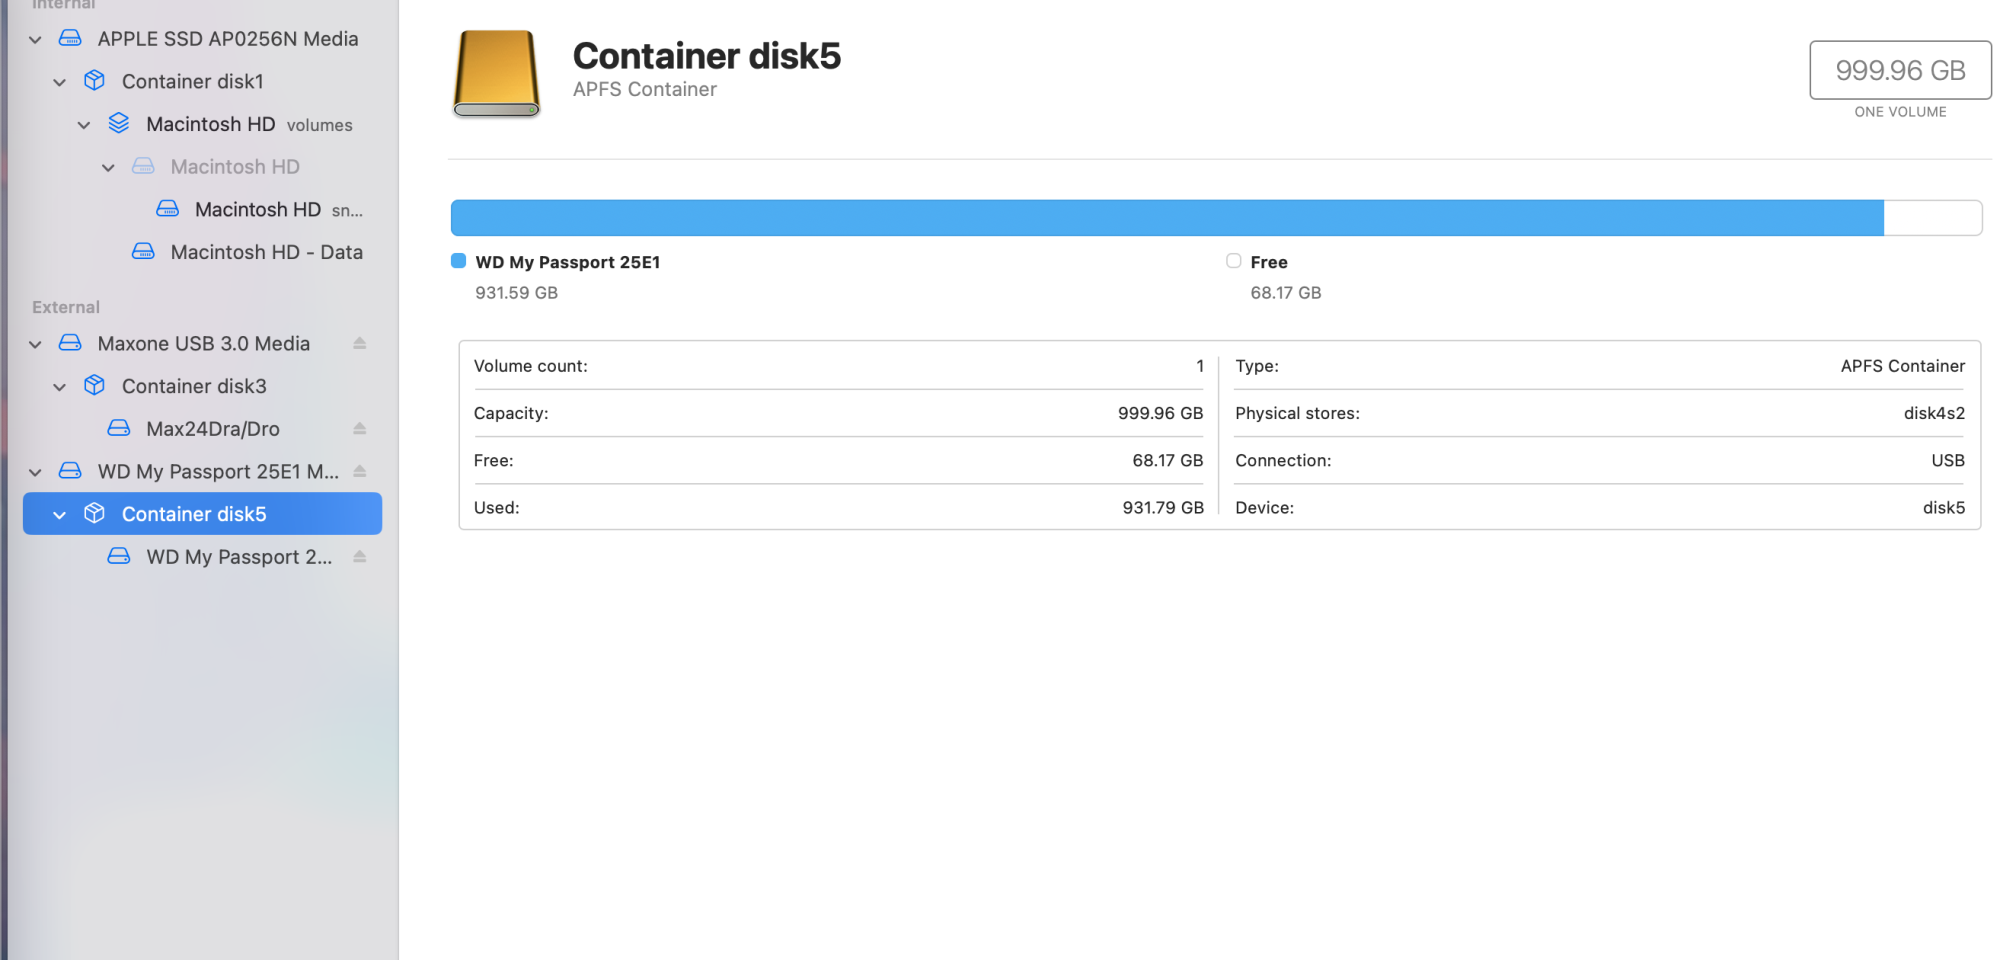Collapse the Container disk1 chevron

[59, 82]
